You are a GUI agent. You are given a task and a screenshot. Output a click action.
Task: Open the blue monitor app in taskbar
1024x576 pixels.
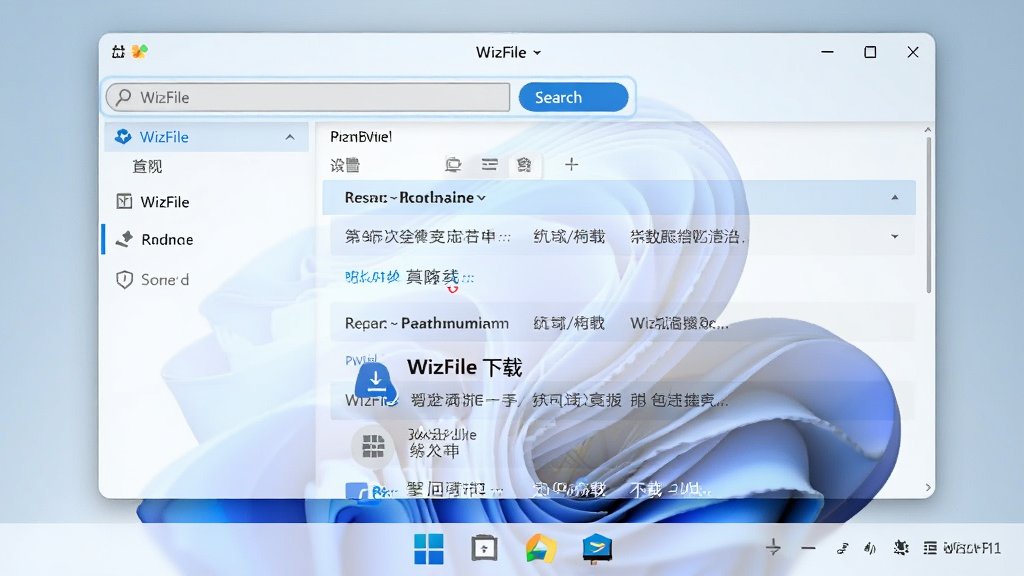coord(597,549)
